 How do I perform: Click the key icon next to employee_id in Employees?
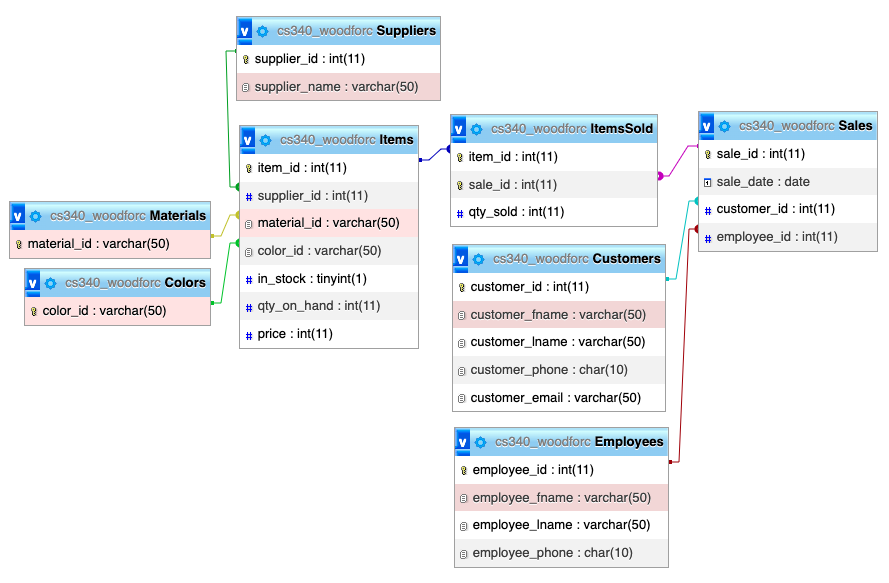point(462,469)
